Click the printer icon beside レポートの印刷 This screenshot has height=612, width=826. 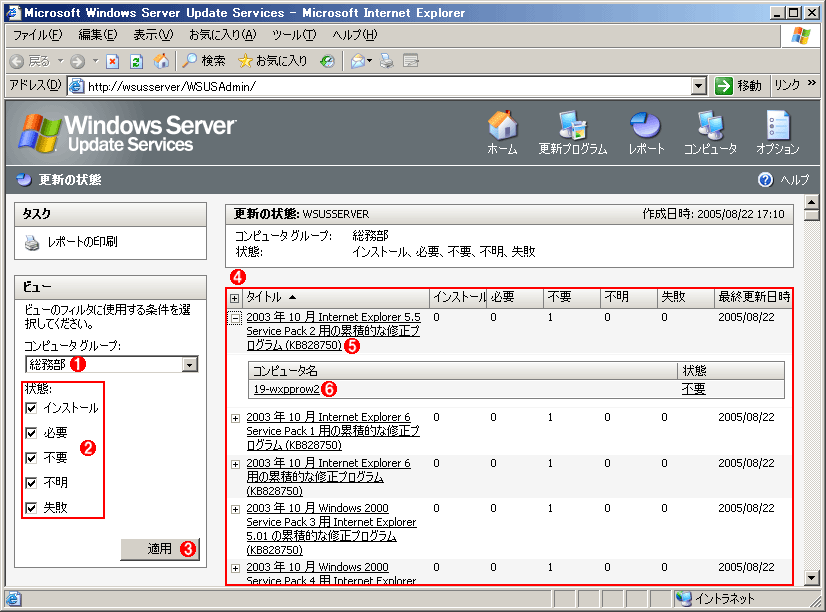coord(32,242)
